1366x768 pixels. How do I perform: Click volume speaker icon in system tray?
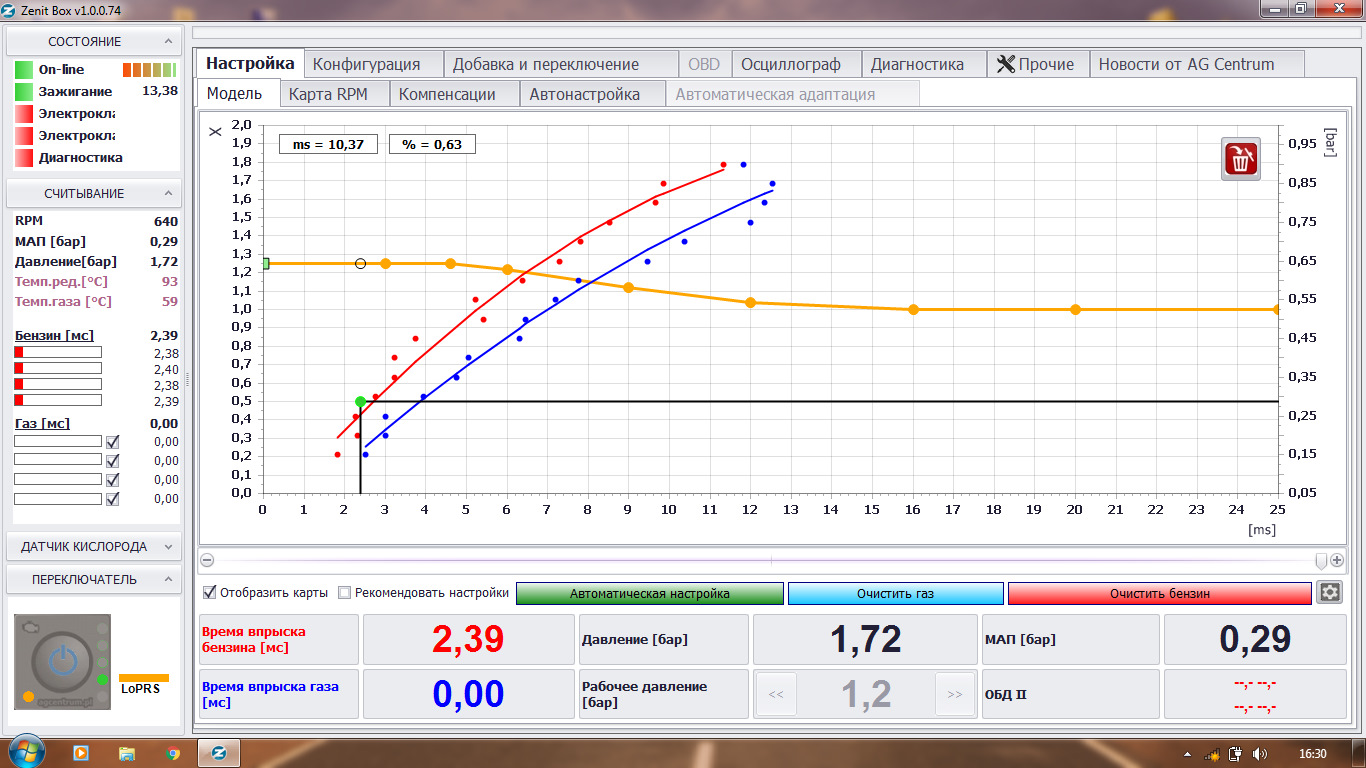point(1259,753)
